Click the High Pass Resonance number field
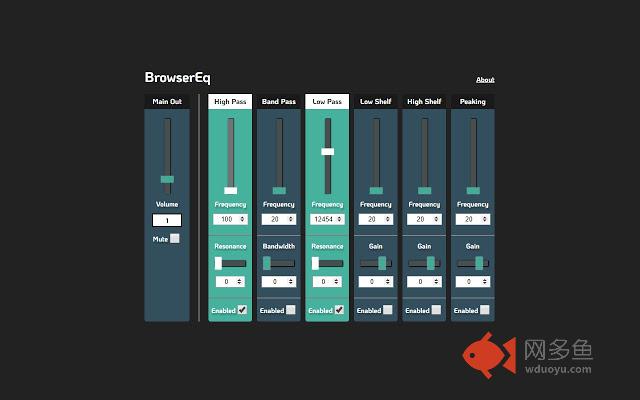This screenshot has height=400, width=640. pos(230,282)
